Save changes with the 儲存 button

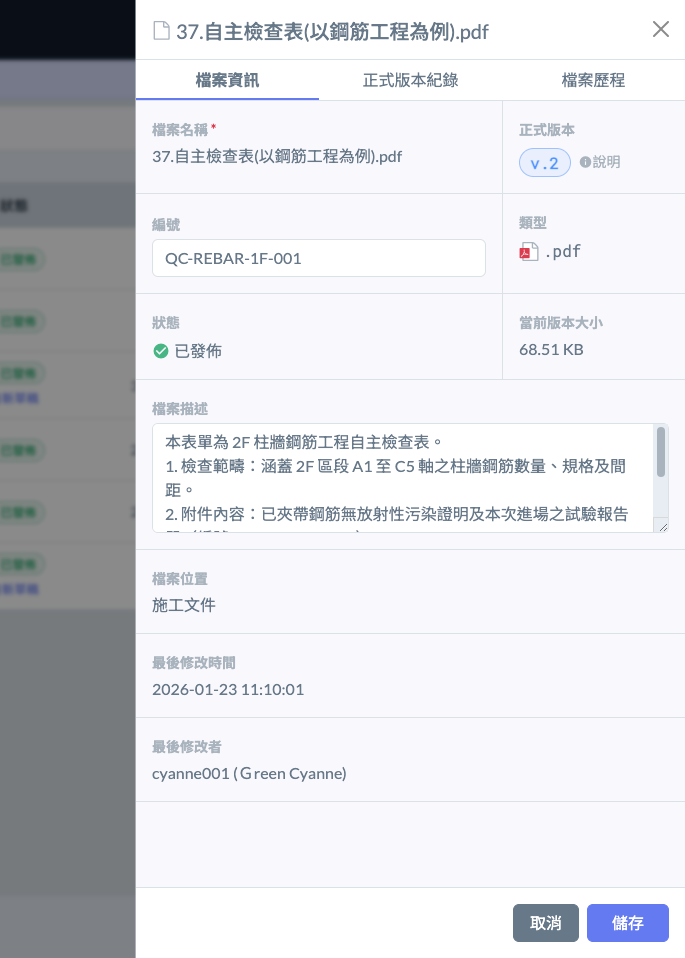(627, 923)
